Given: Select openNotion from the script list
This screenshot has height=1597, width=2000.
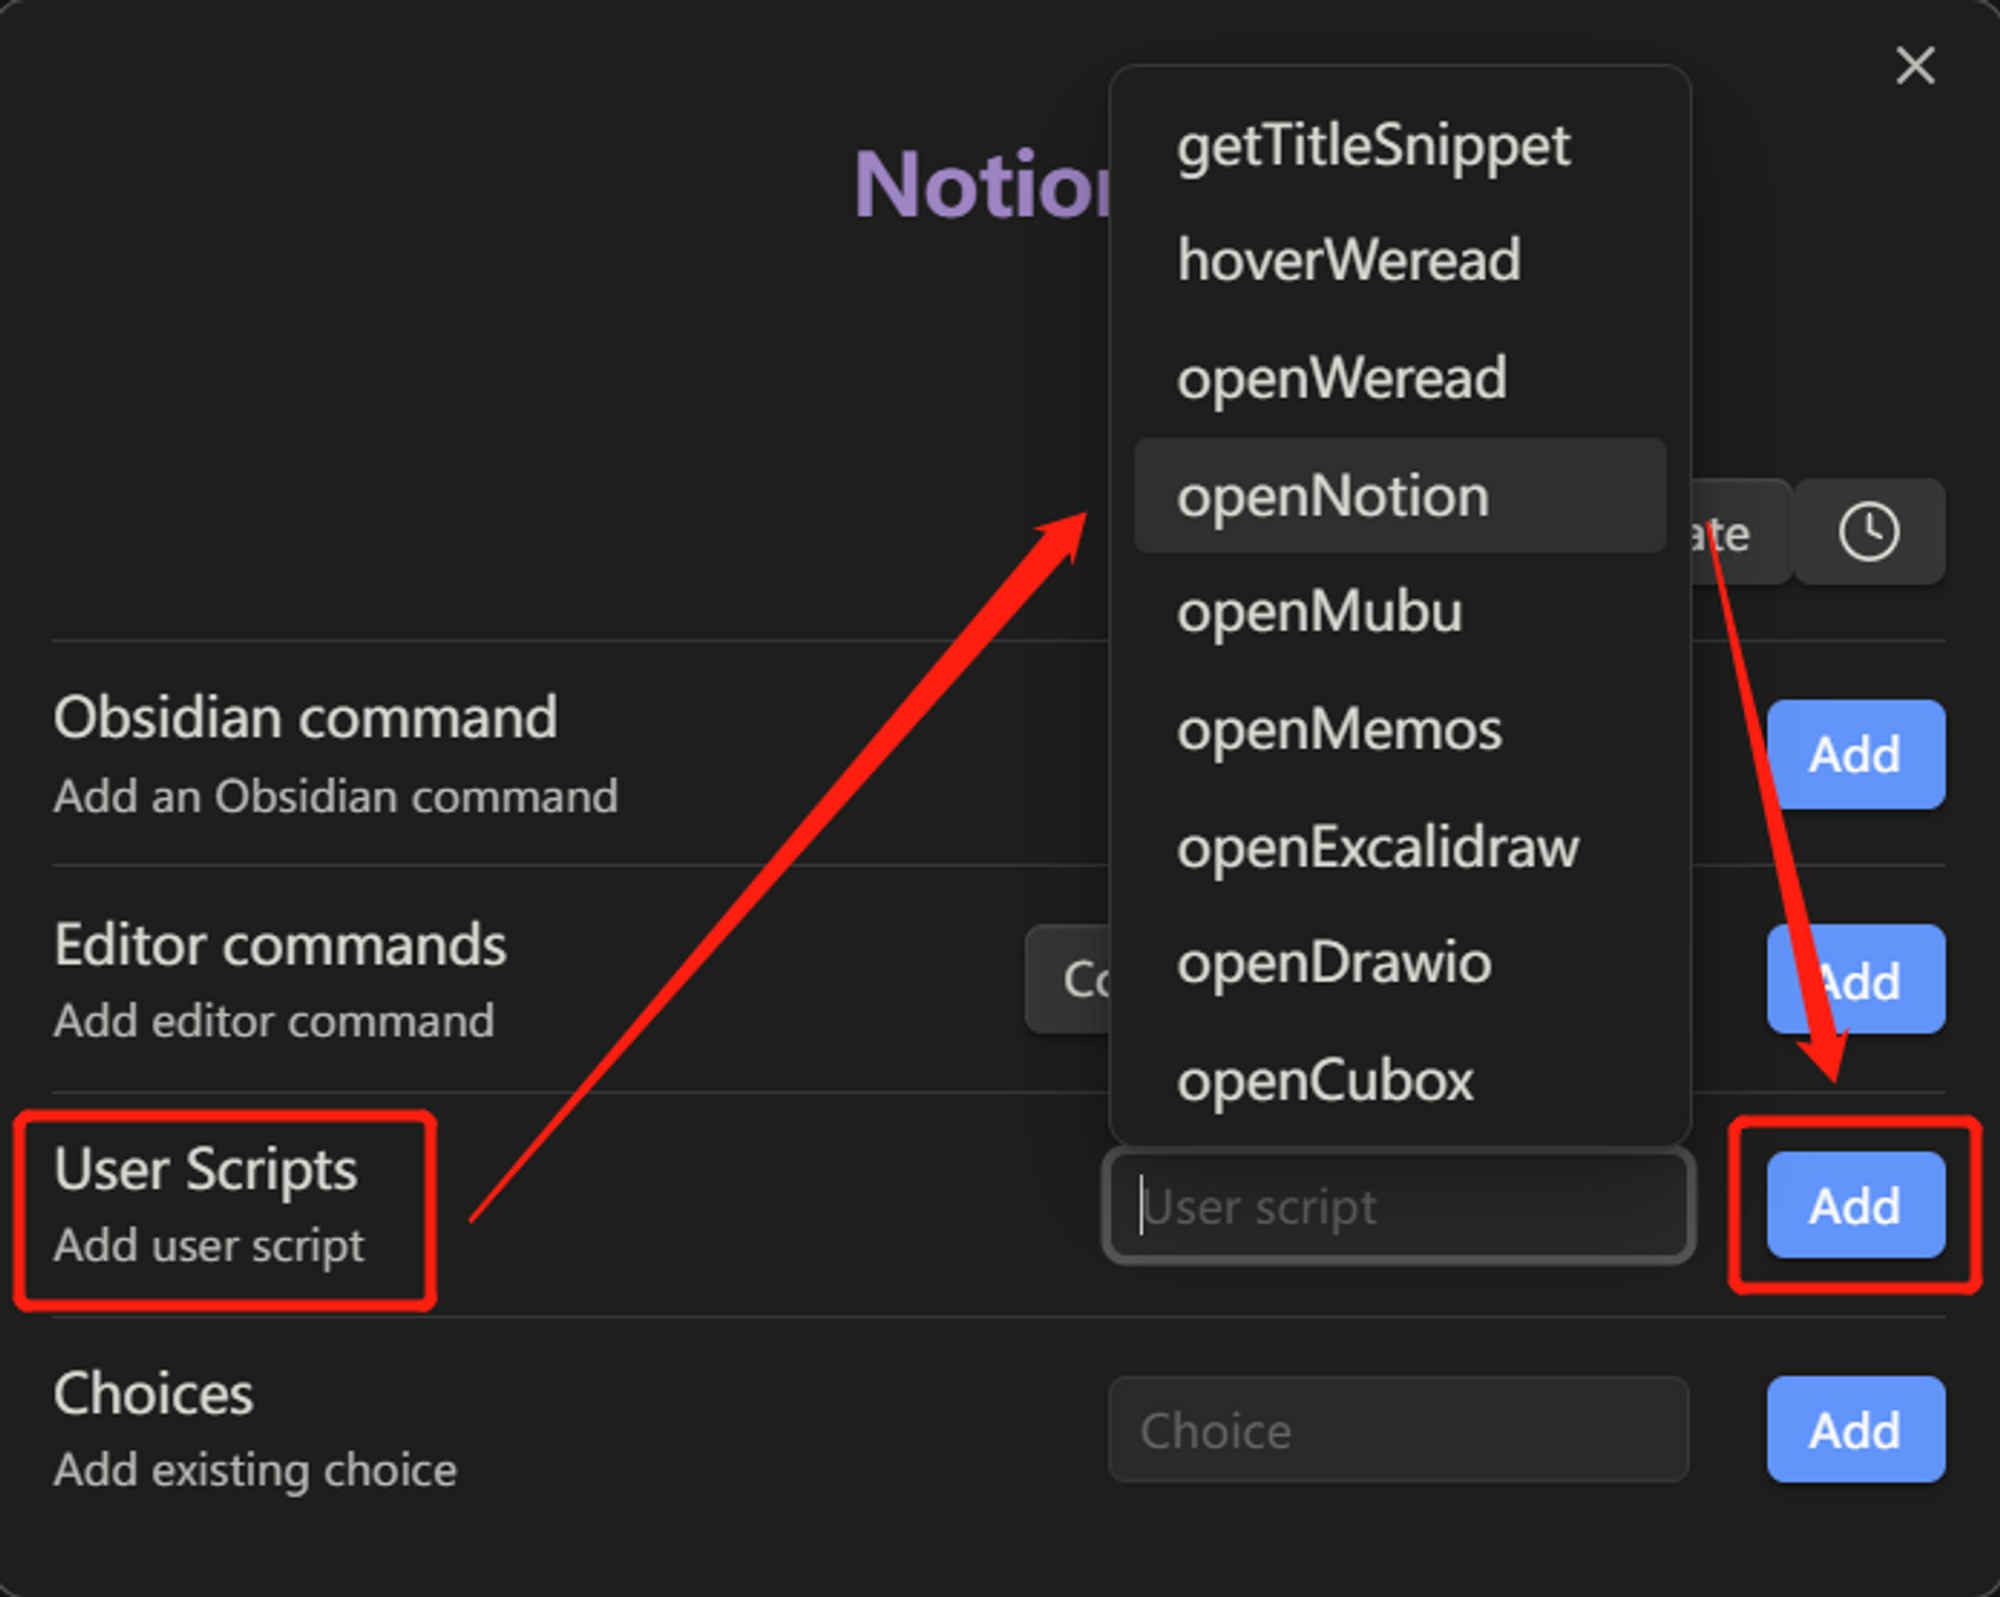Looking at the screenshot, I should [1333, 495].
